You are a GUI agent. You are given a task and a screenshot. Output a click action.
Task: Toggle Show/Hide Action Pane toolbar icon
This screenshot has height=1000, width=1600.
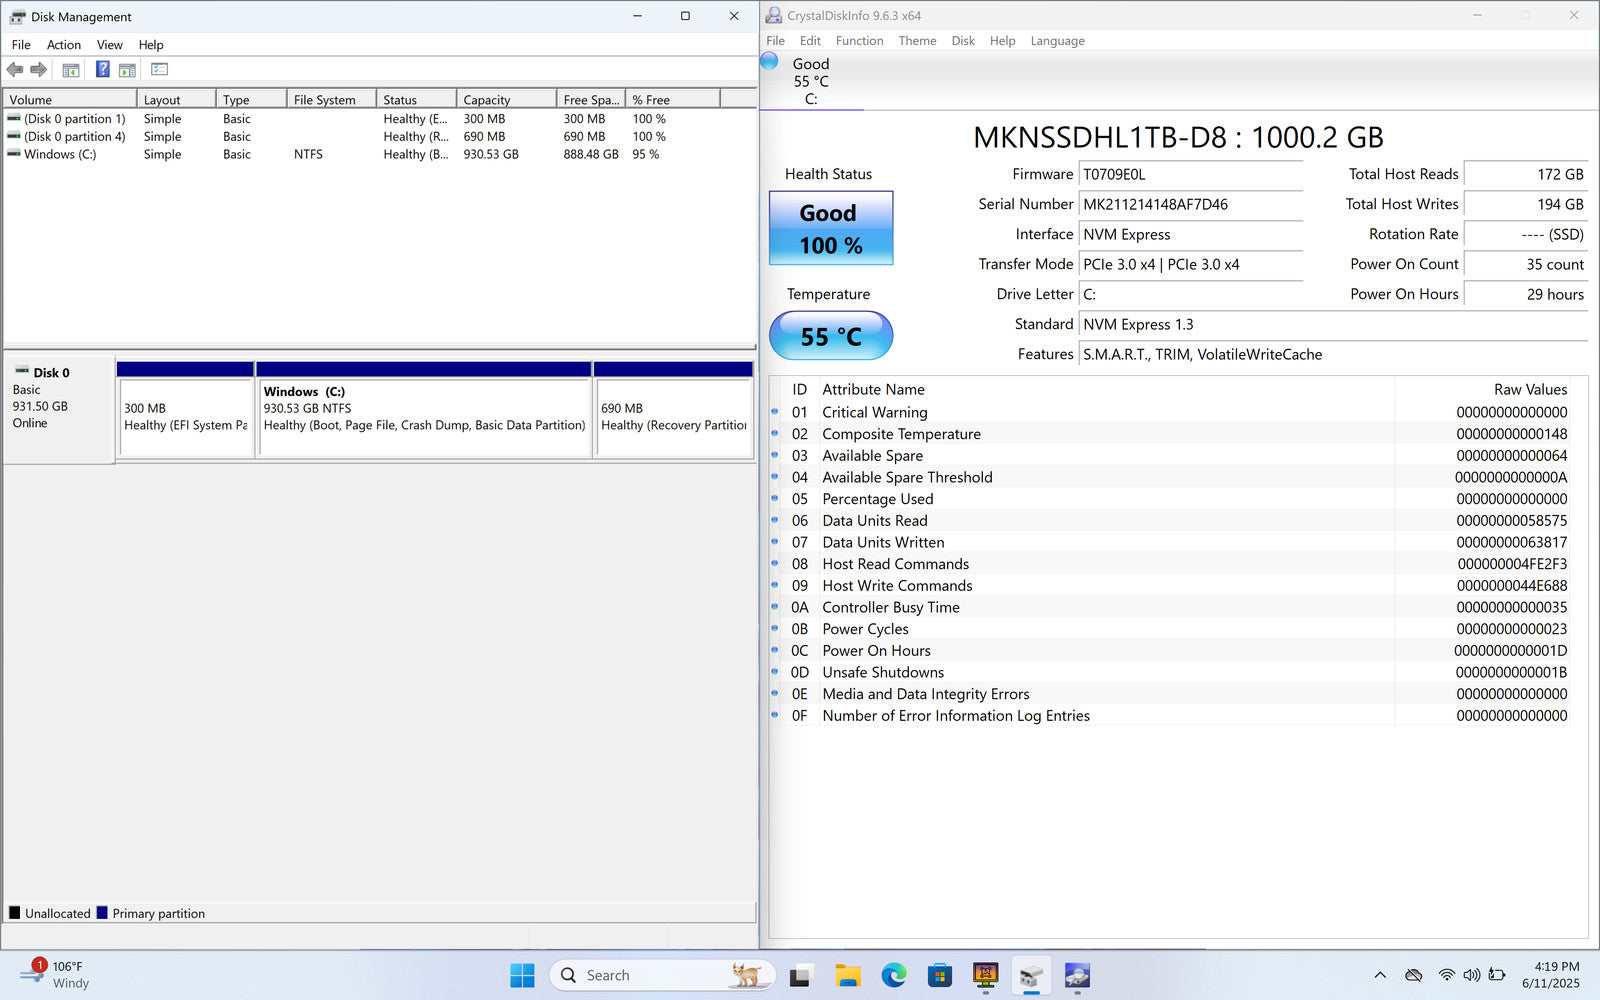[x=127, y=70]
